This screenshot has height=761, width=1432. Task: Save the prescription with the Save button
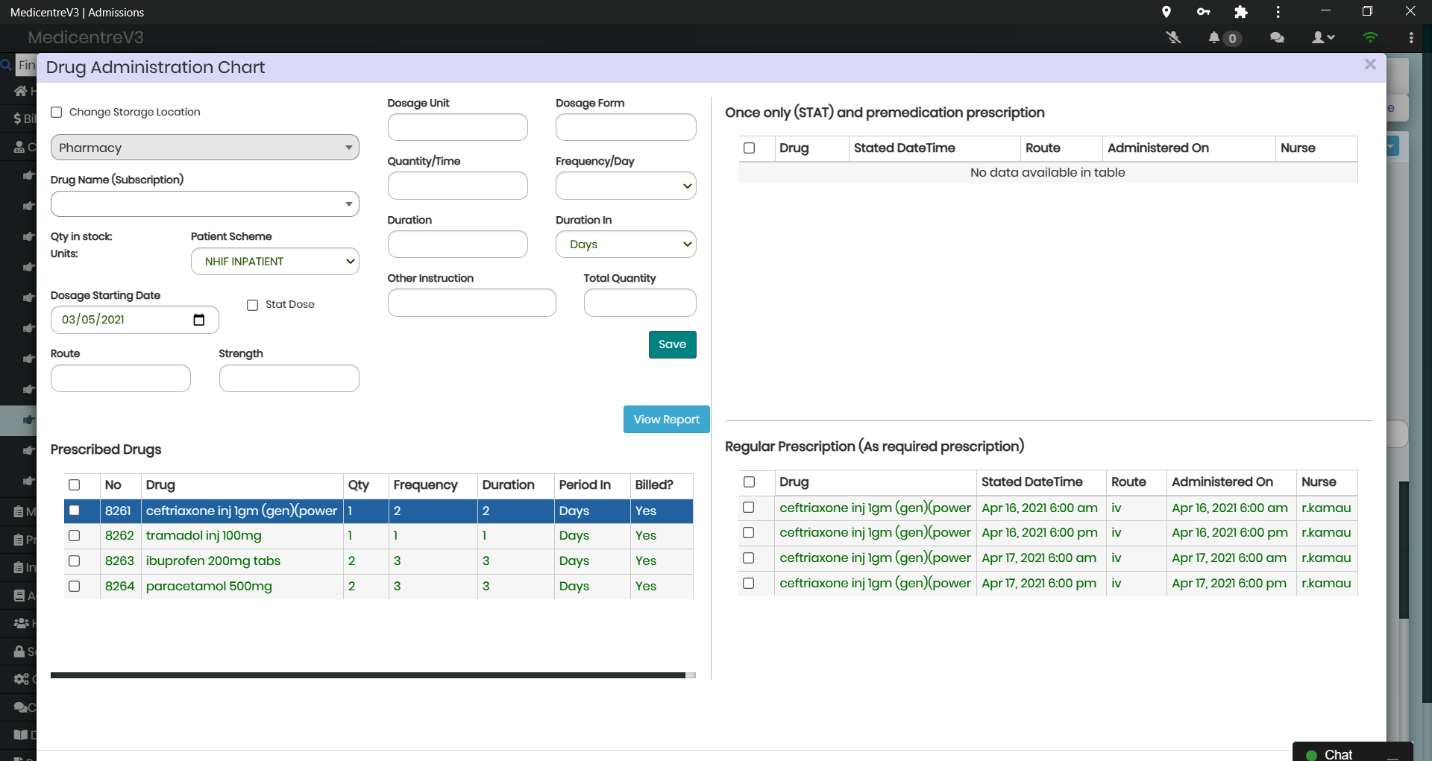pos(672,344)
